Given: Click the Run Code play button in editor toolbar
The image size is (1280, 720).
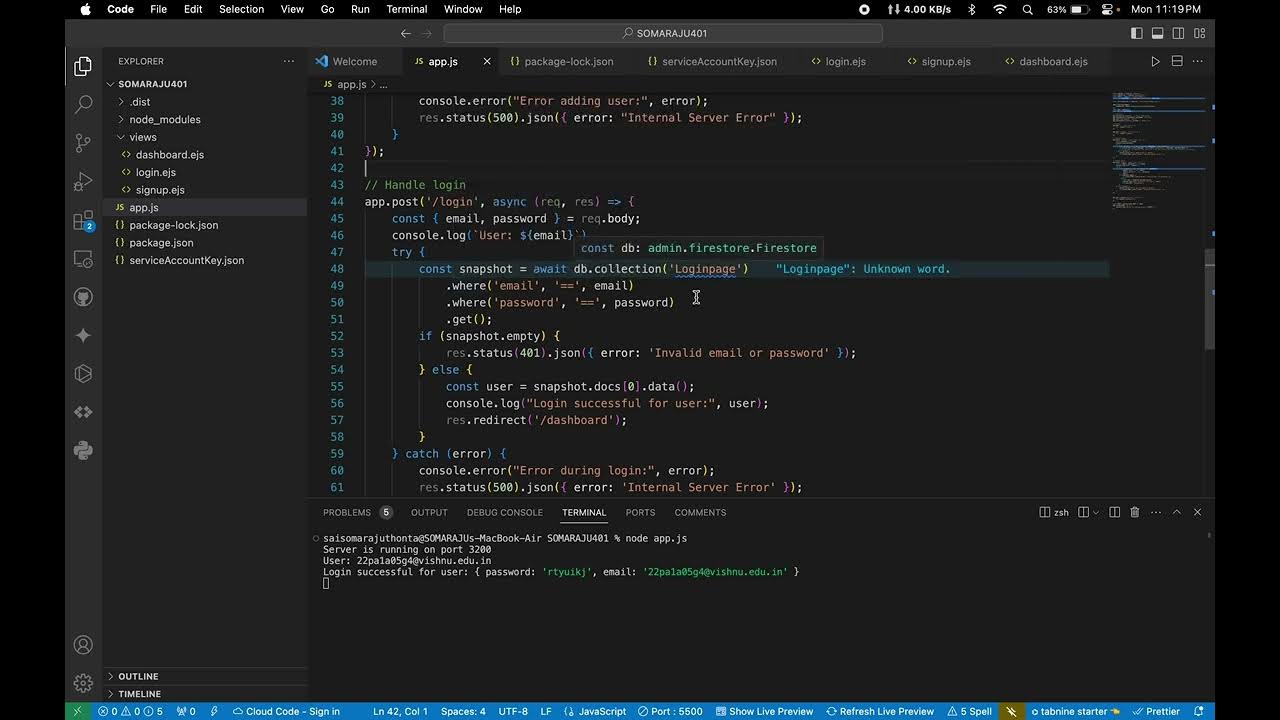Looking at the screenshot, I should point(1155,61).
